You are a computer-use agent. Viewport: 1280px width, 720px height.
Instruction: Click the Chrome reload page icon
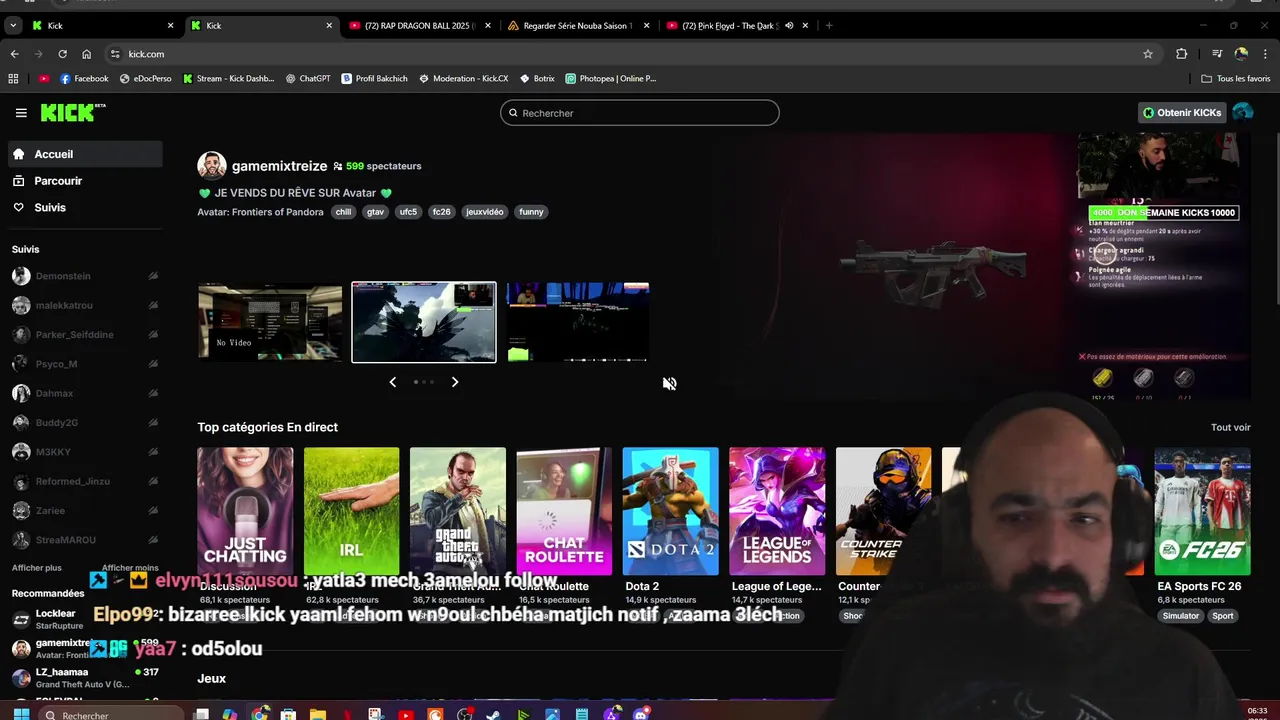62,54
